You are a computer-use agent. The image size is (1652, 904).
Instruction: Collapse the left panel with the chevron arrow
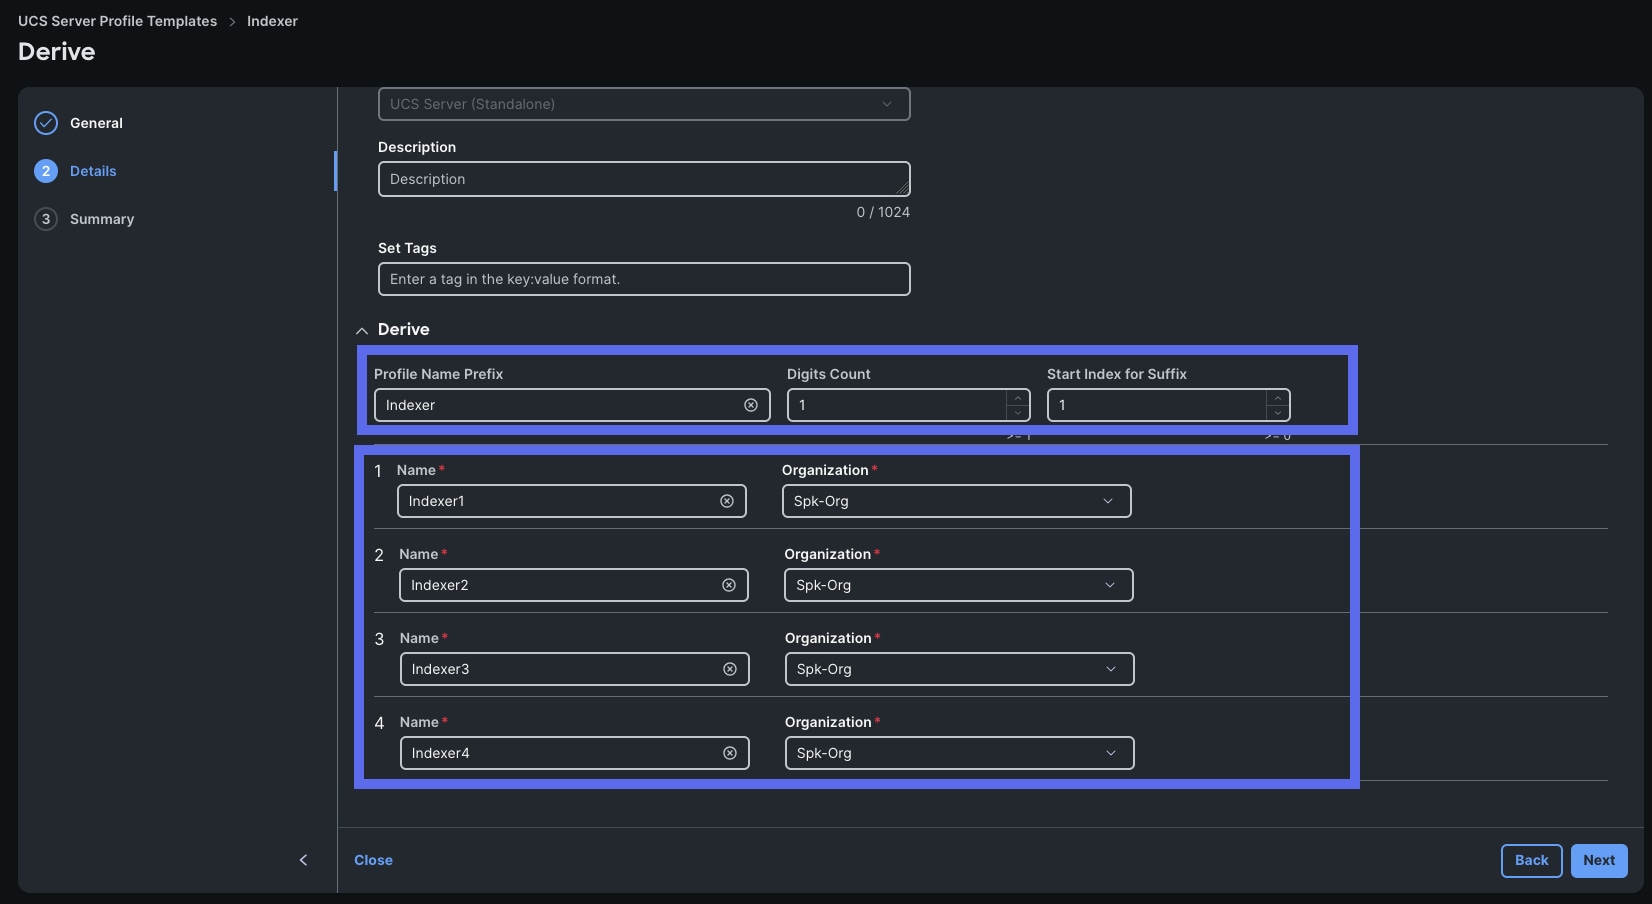click(303, 860)
